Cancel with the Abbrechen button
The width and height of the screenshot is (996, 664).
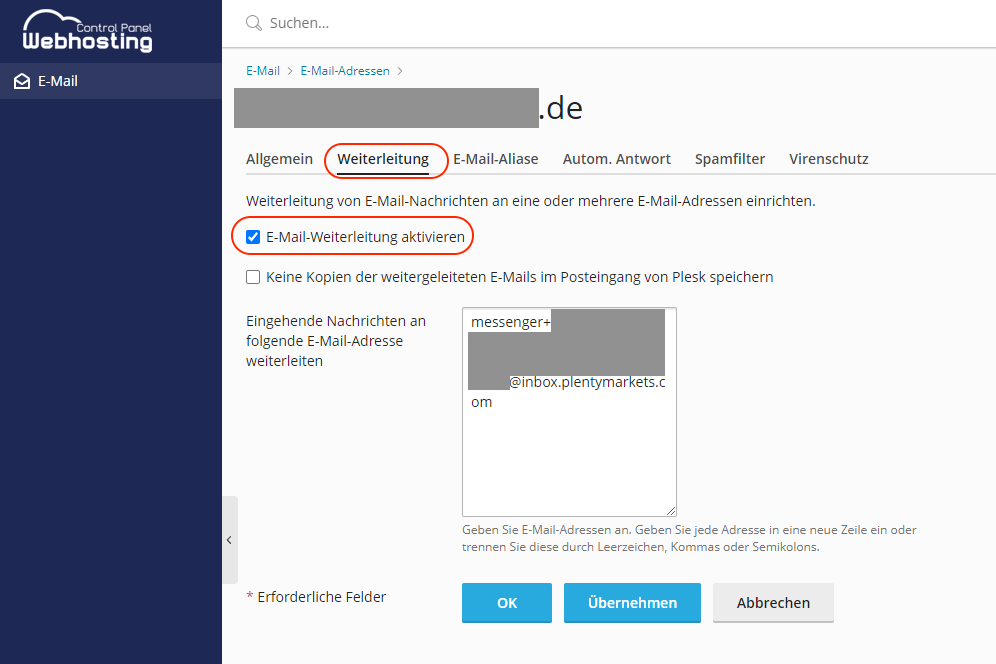click(x=773, y=603)
